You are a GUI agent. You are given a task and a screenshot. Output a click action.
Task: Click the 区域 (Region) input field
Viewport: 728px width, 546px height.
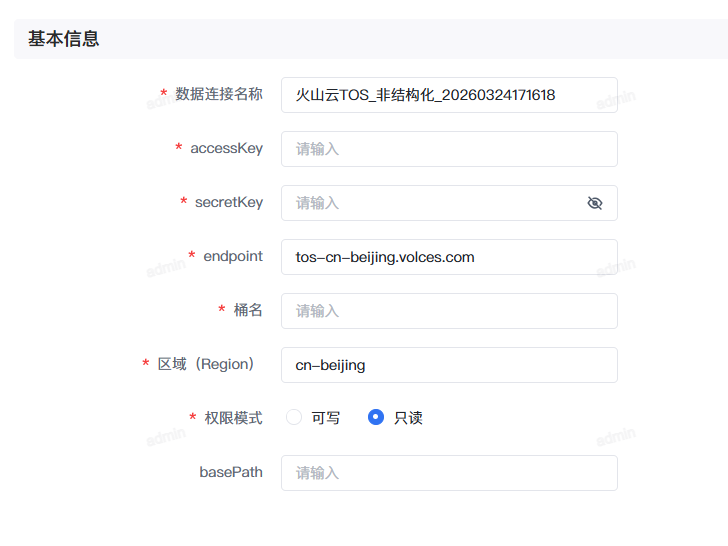click(449, 365)
